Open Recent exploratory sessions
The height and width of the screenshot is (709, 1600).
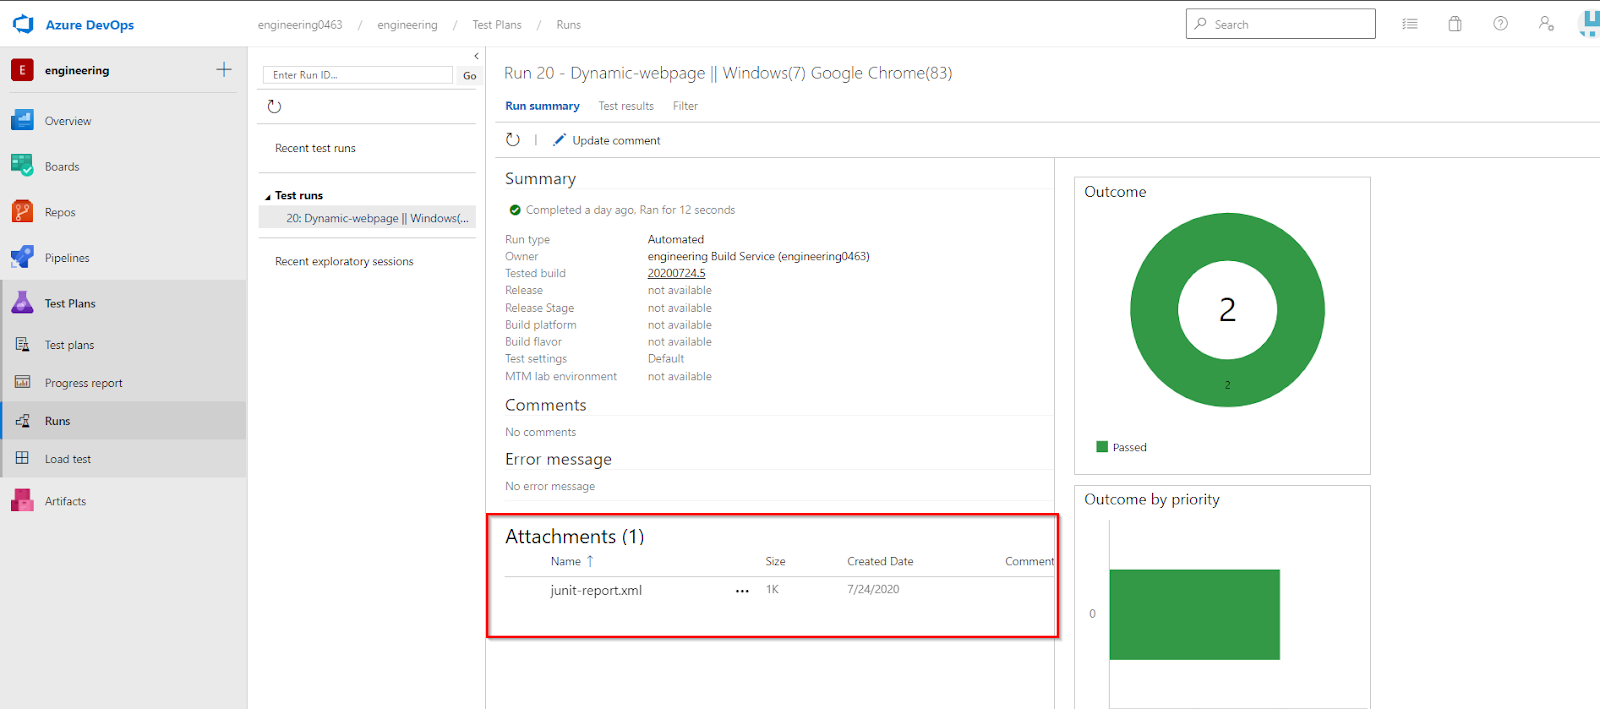click(x=344, y=261)
